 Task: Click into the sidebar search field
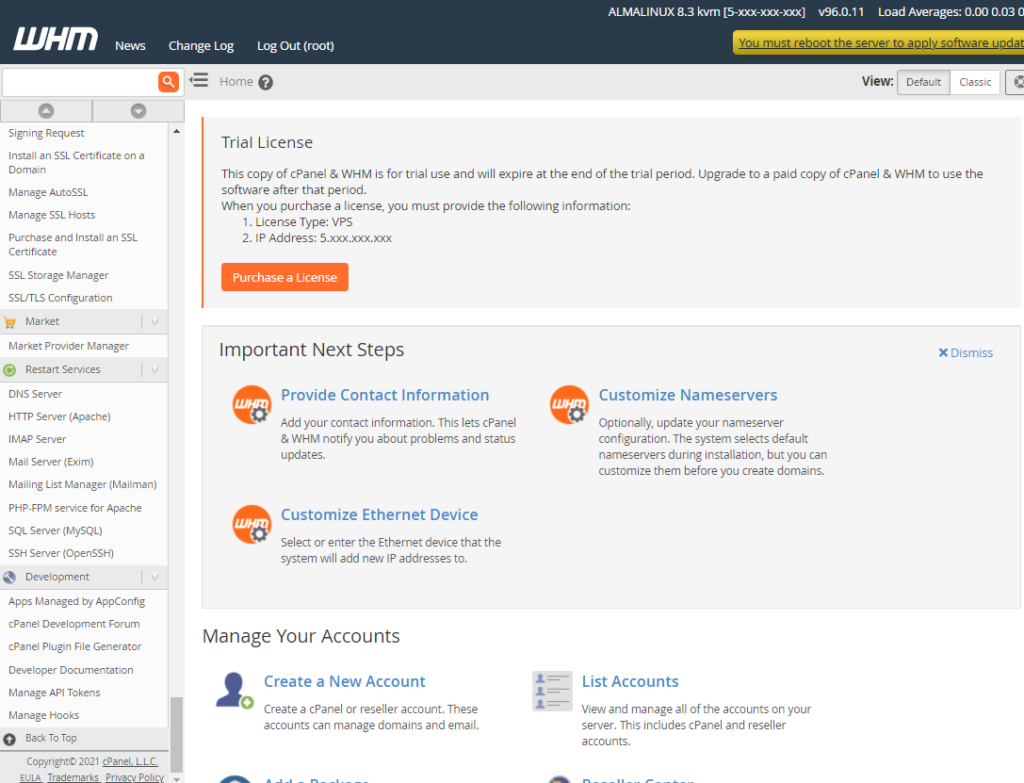79,82
